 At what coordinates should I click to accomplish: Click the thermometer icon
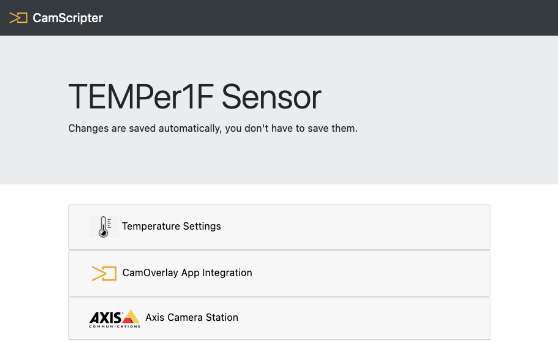(104, 227)
